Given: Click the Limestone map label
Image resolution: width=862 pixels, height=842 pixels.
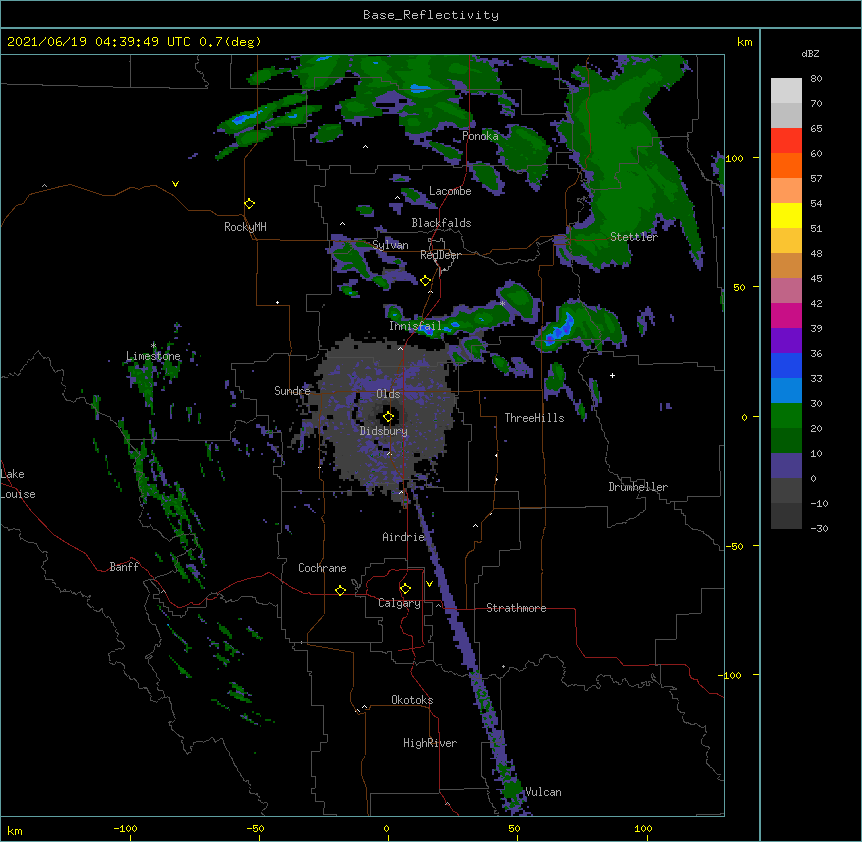Looking at the screenshot, I should click(153, 356).
